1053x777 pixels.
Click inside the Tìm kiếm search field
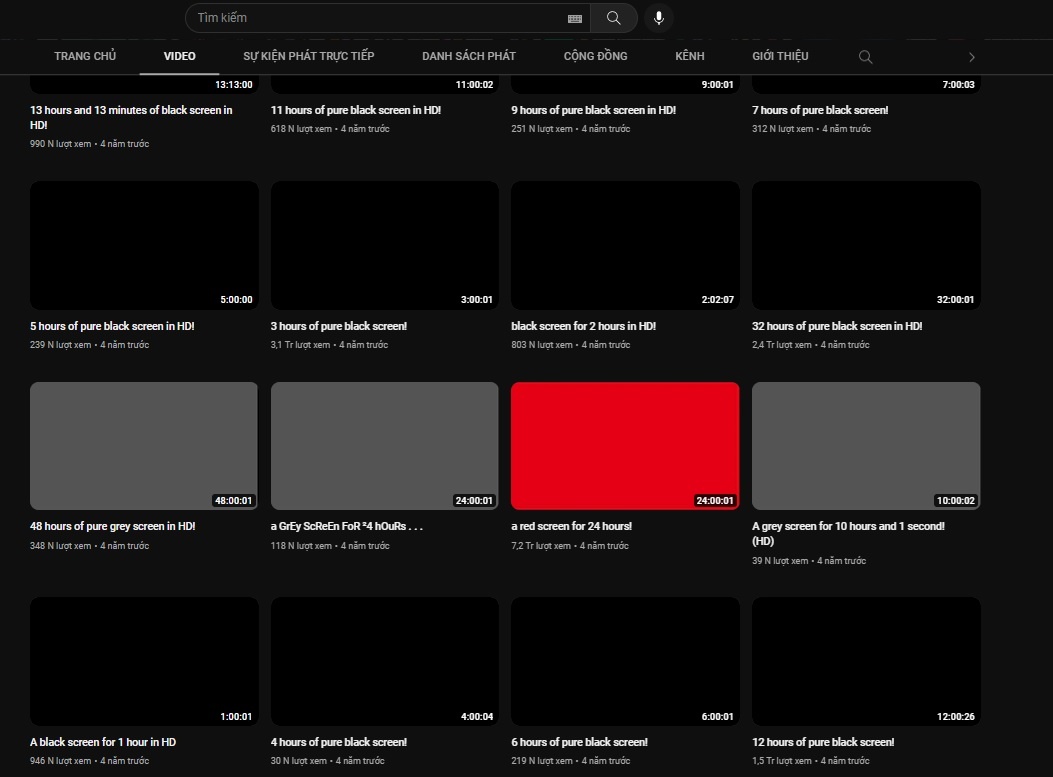[x=380, y=18]
